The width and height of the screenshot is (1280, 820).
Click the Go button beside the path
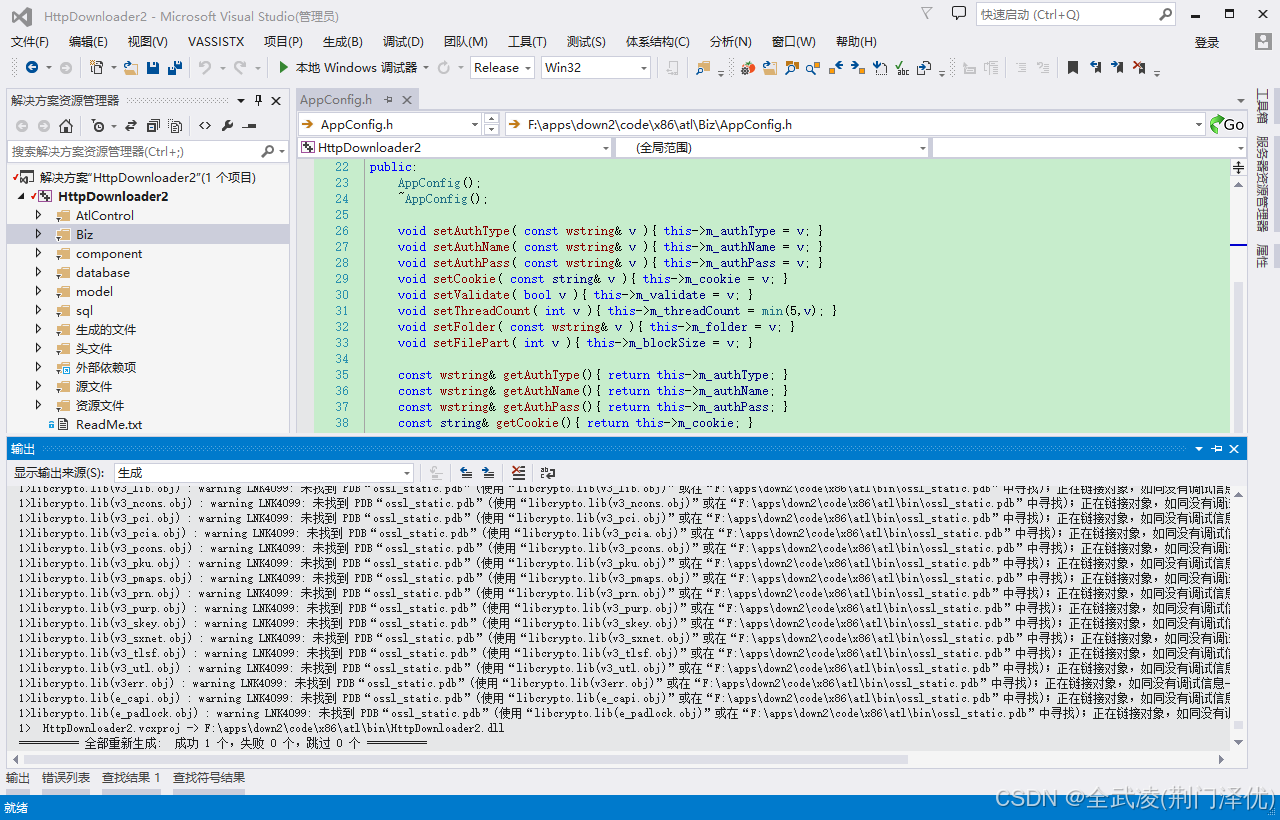coord(1227,124)
